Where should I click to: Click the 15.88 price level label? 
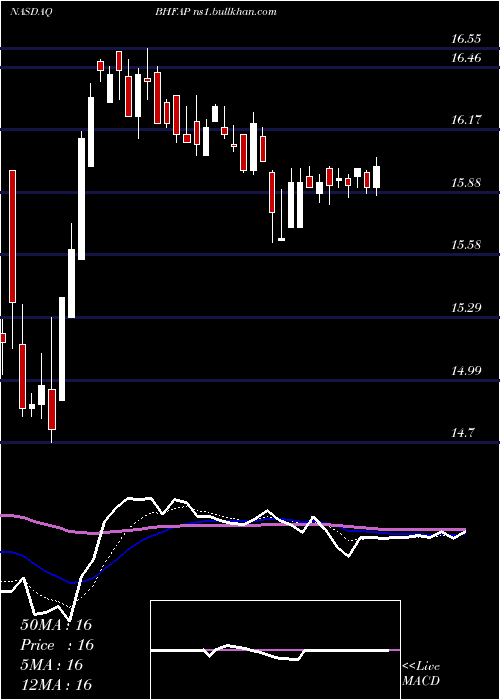(466, 183)
